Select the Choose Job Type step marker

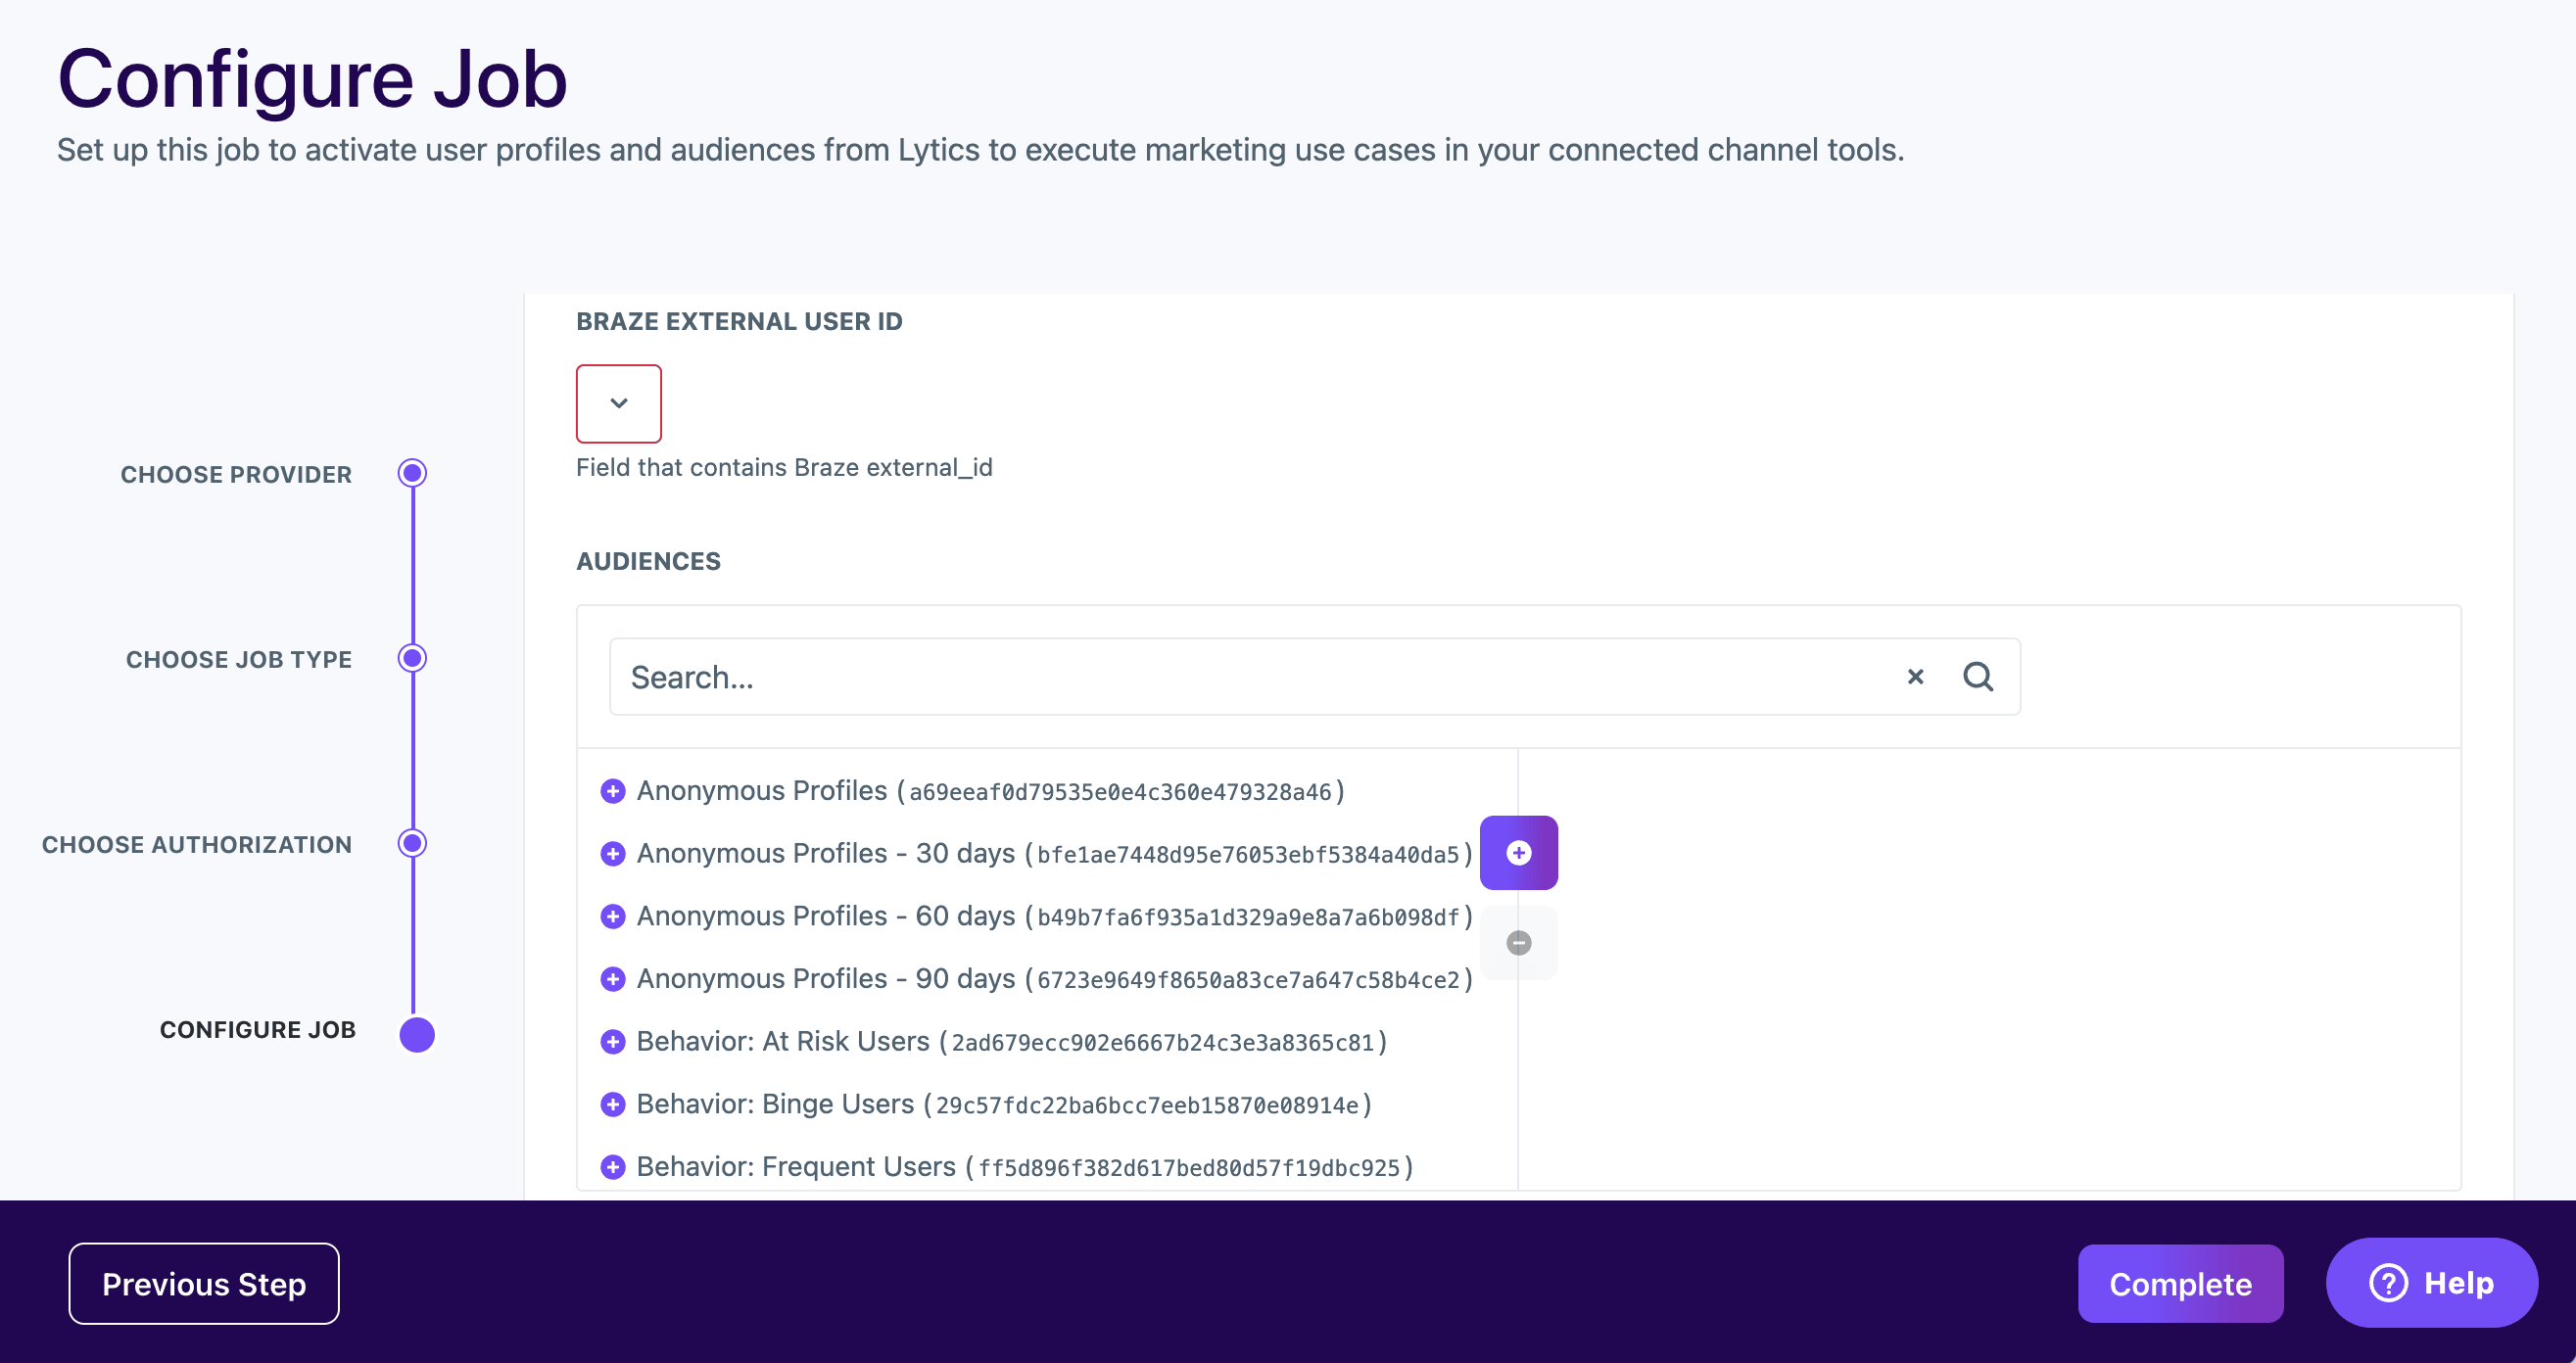(x=412, y=658)
